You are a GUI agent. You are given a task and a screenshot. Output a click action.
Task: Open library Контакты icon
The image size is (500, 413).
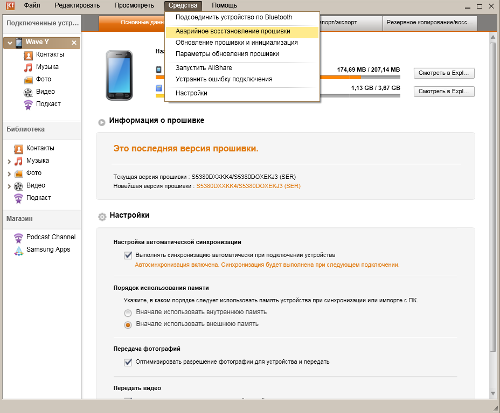[x=18, y=148]
